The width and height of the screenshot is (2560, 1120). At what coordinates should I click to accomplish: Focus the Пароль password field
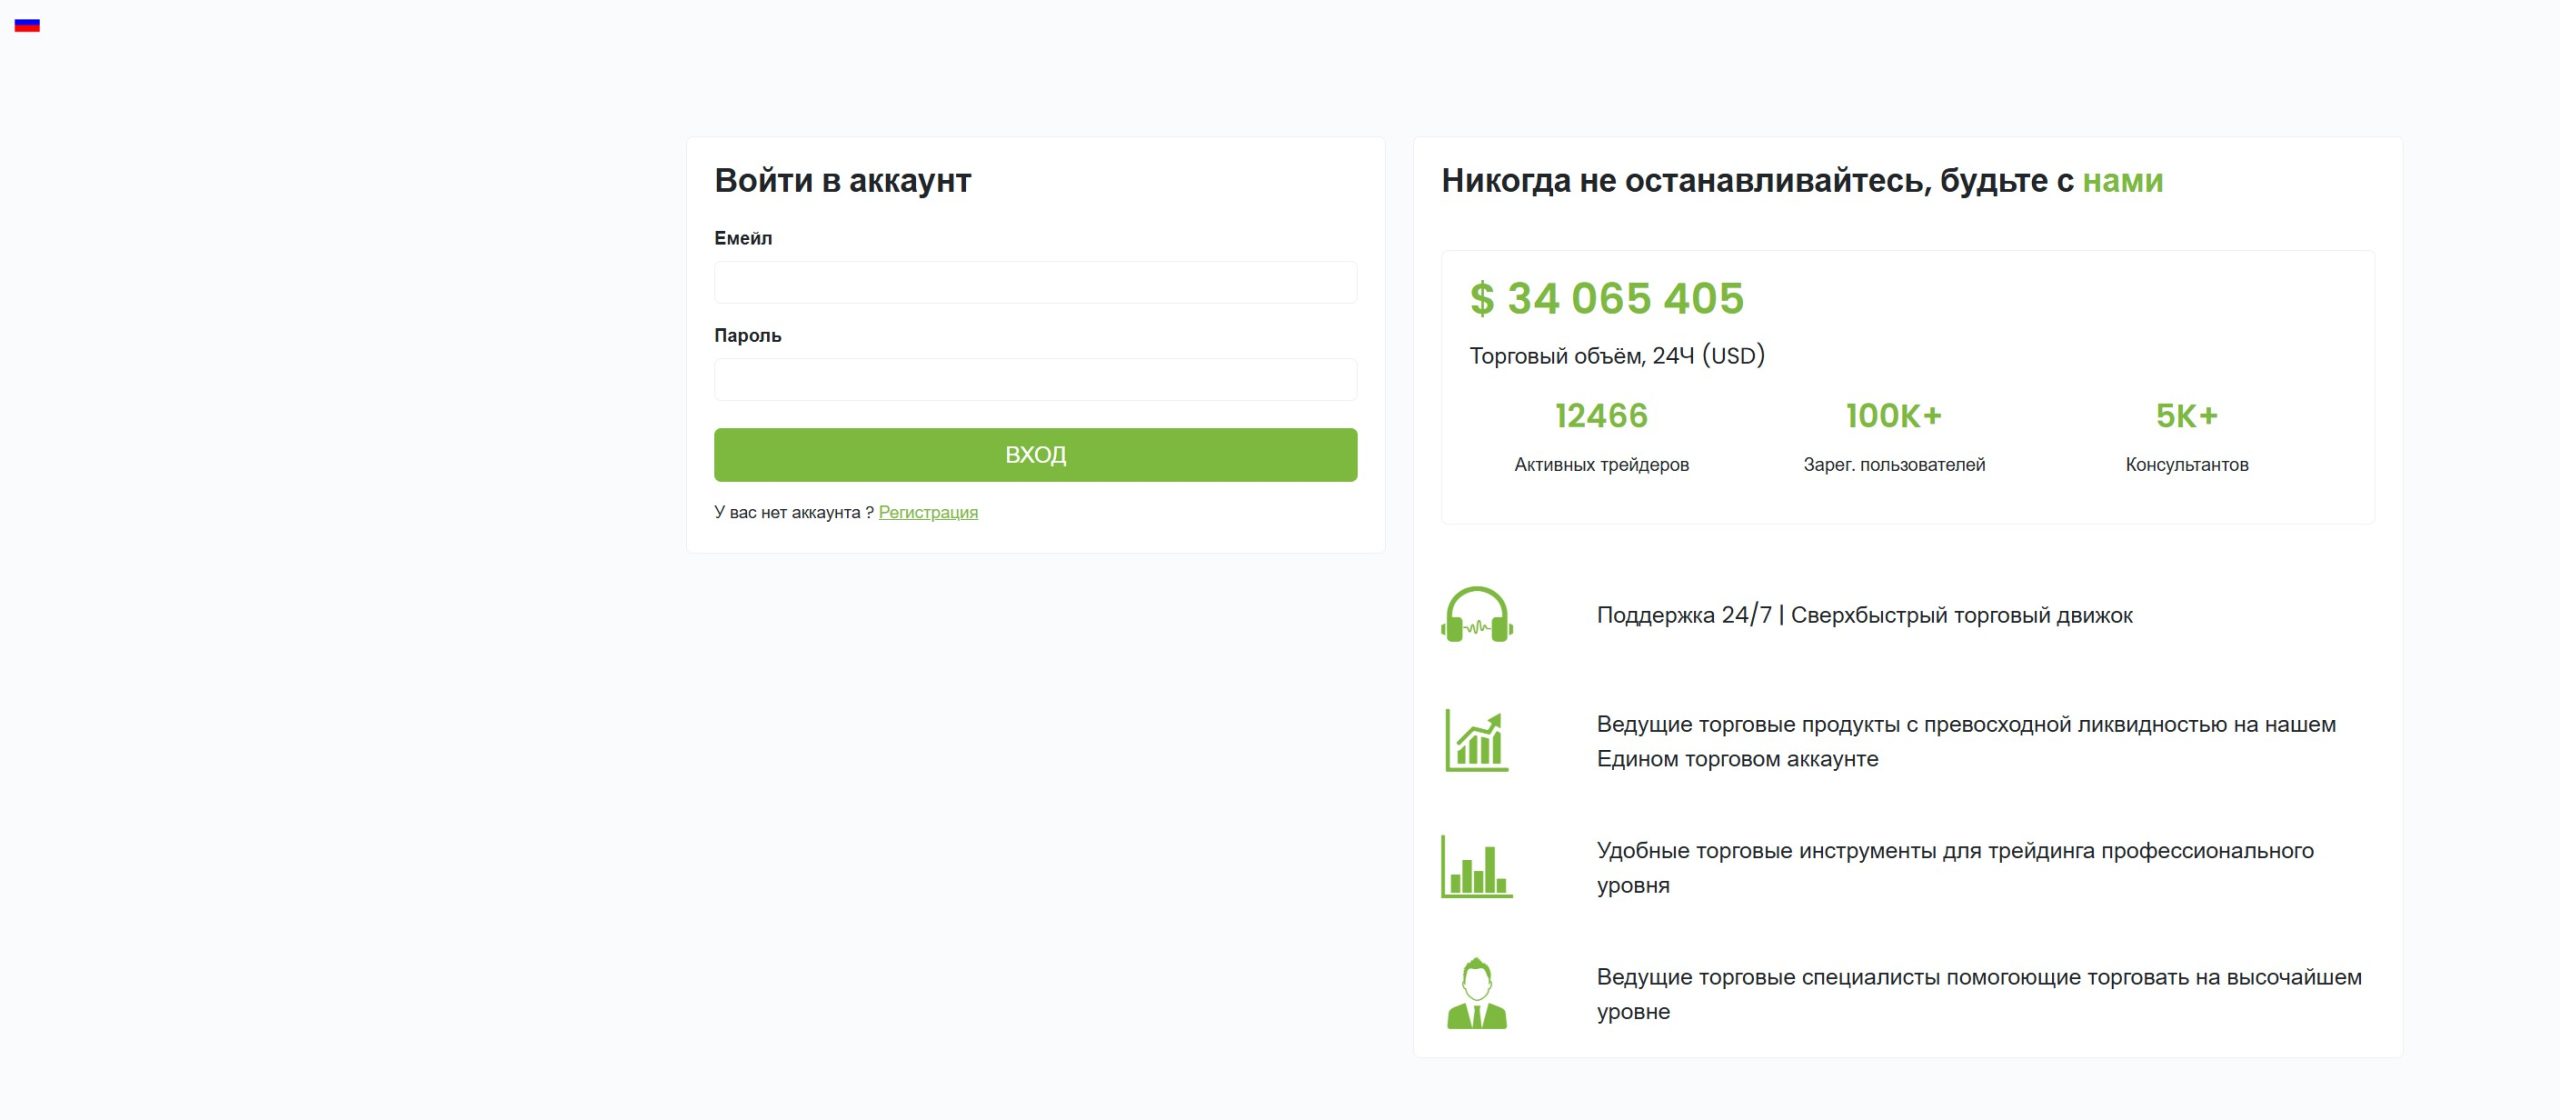tap(1035, 379)
